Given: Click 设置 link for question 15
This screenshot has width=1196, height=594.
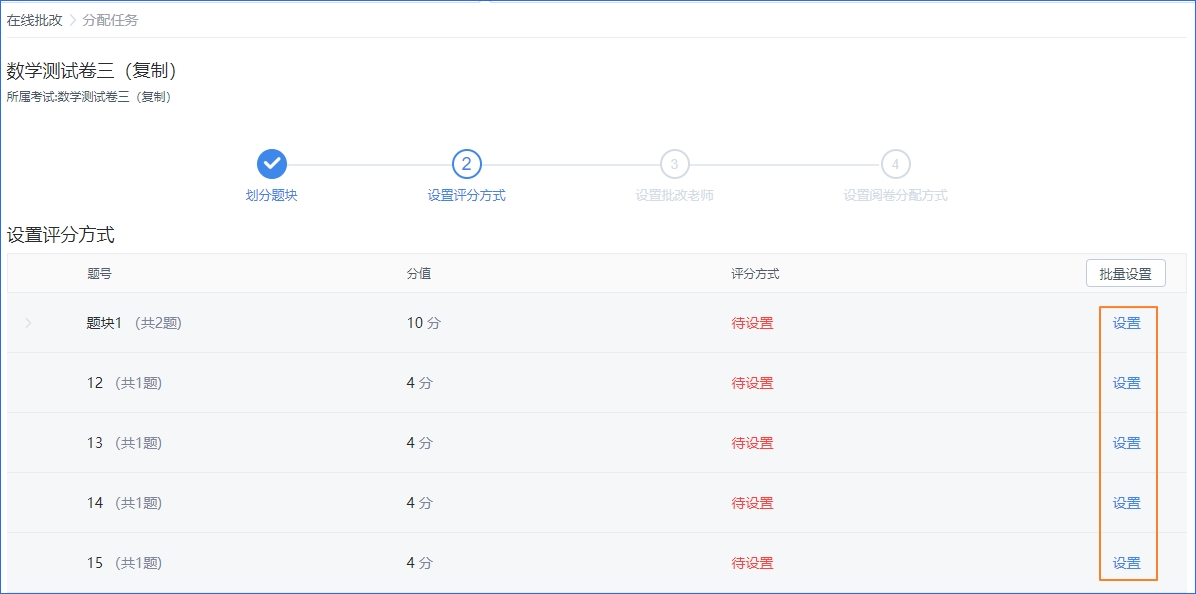Looking at the screenshot, I should click(x=1127, y=563).
